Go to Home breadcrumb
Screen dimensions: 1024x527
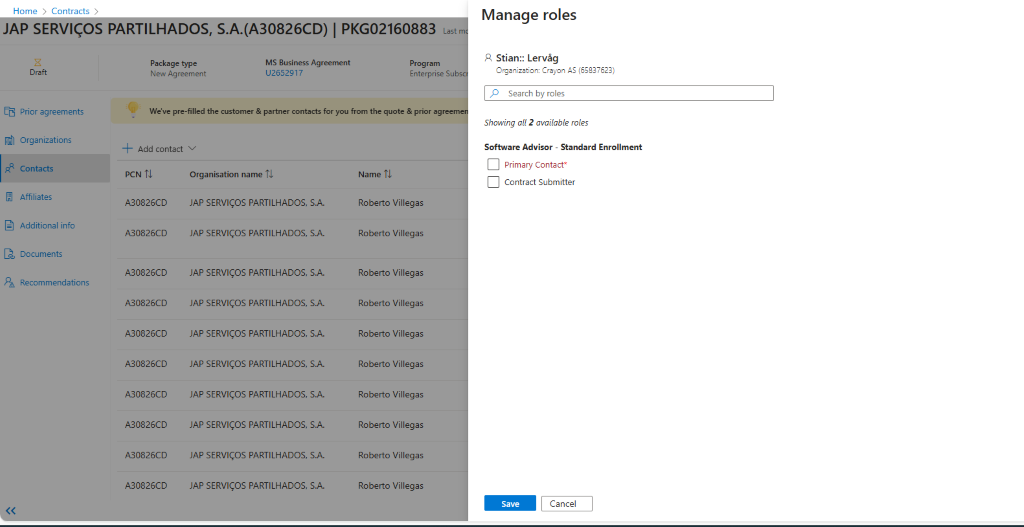pos(25,11)
